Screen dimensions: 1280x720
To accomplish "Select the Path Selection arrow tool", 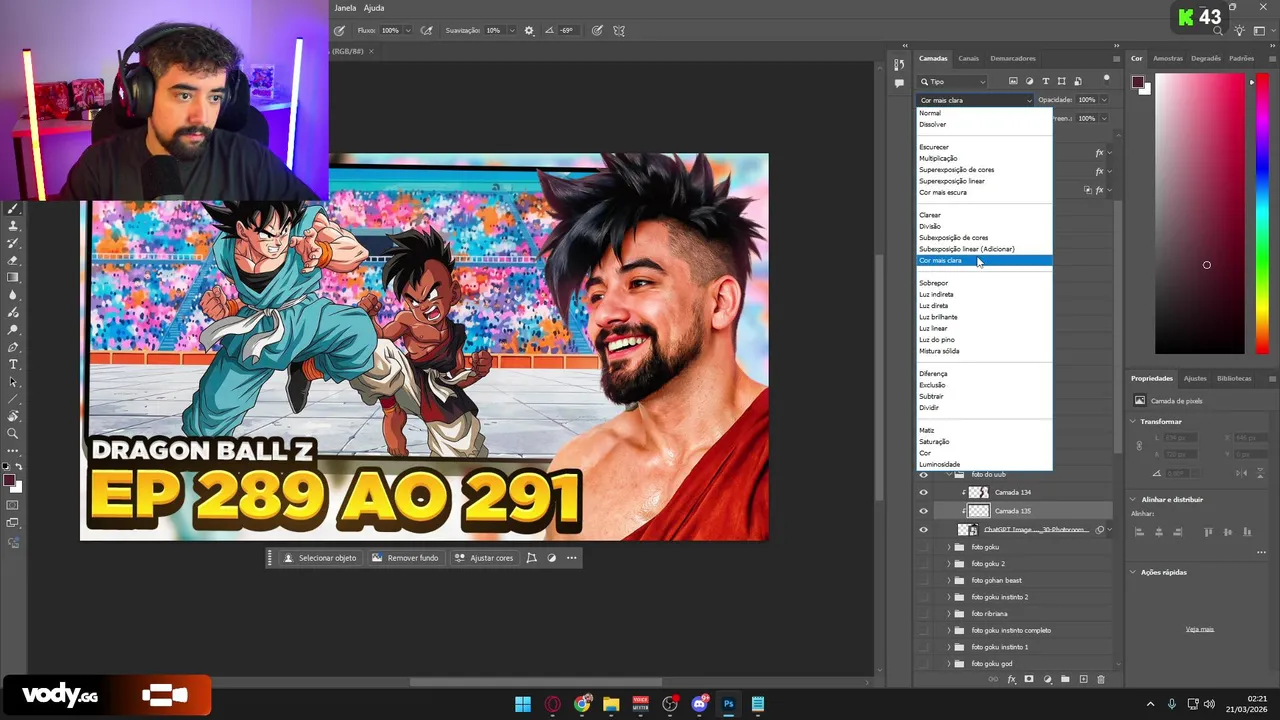I will pos(13,381).
